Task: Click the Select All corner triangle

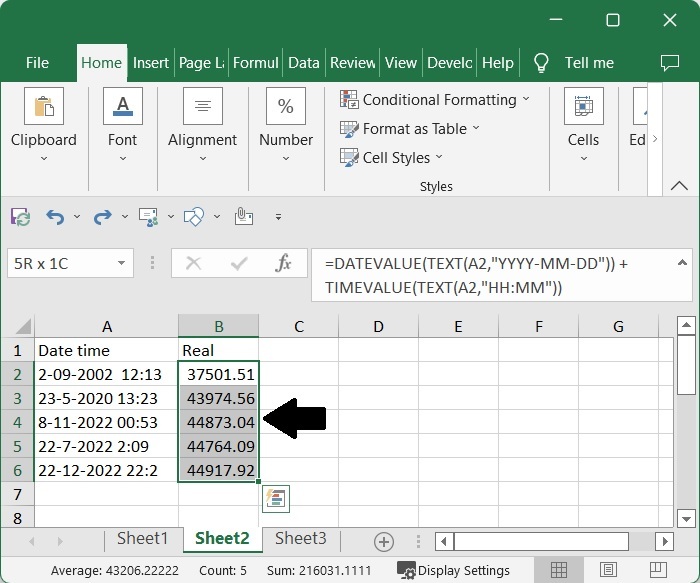Action: [x=23, y=326]
